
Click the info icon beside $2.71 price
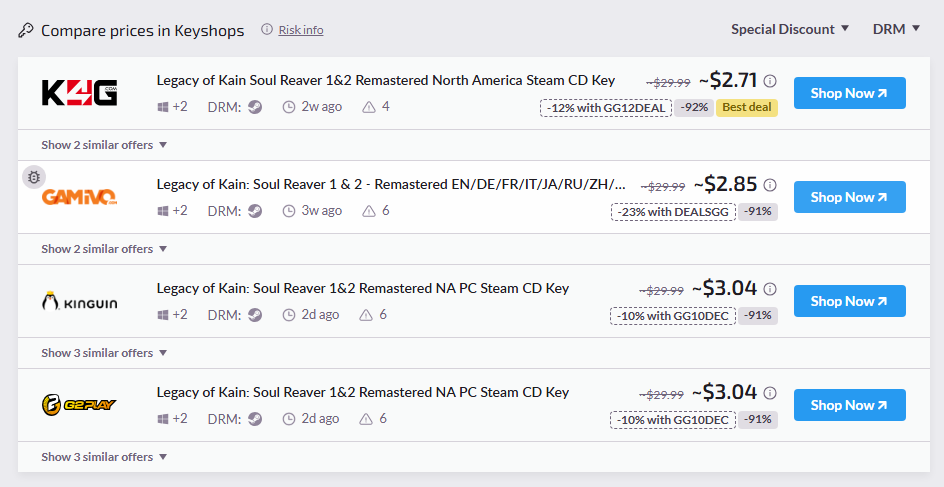coord(769,81)
